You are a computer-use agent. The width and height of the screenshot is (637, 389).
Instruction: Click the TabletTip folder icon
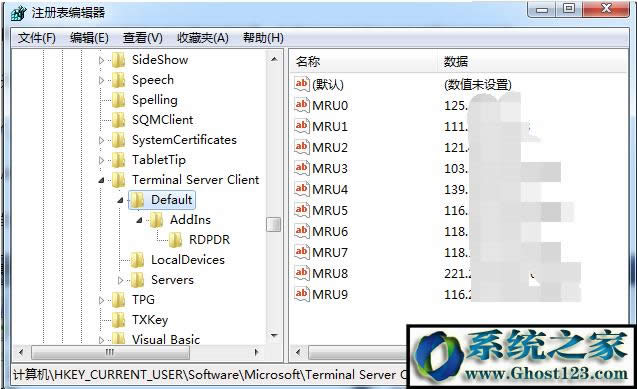(119, 160)
